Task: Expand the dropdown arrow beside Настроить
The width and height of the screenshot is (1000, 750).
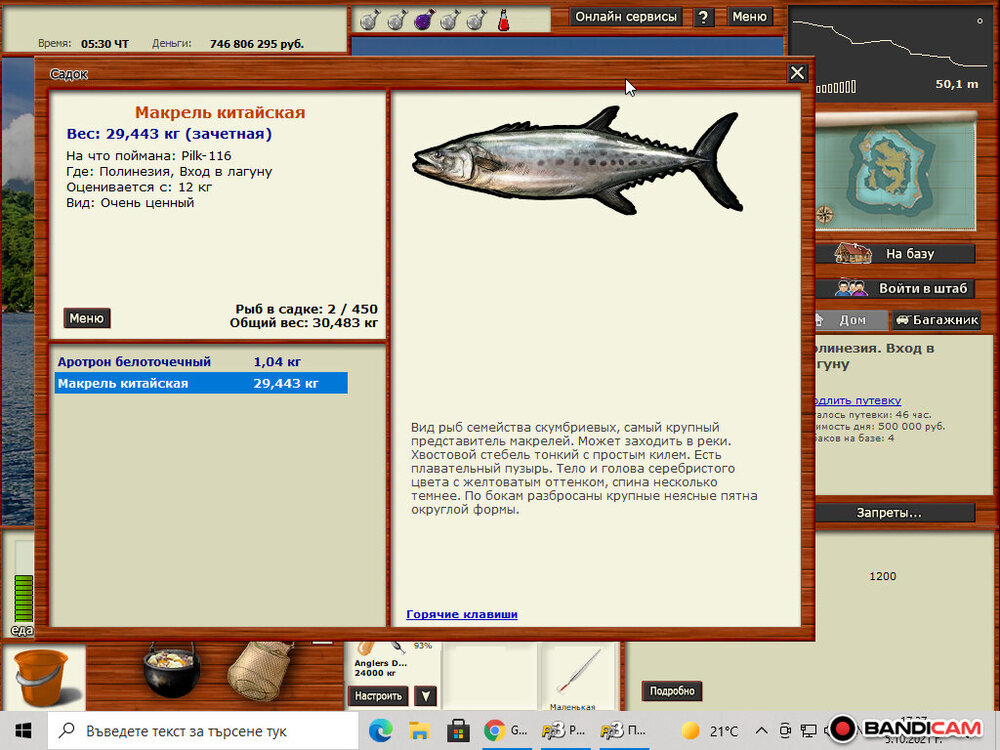Action: click(x=425, y=696)
